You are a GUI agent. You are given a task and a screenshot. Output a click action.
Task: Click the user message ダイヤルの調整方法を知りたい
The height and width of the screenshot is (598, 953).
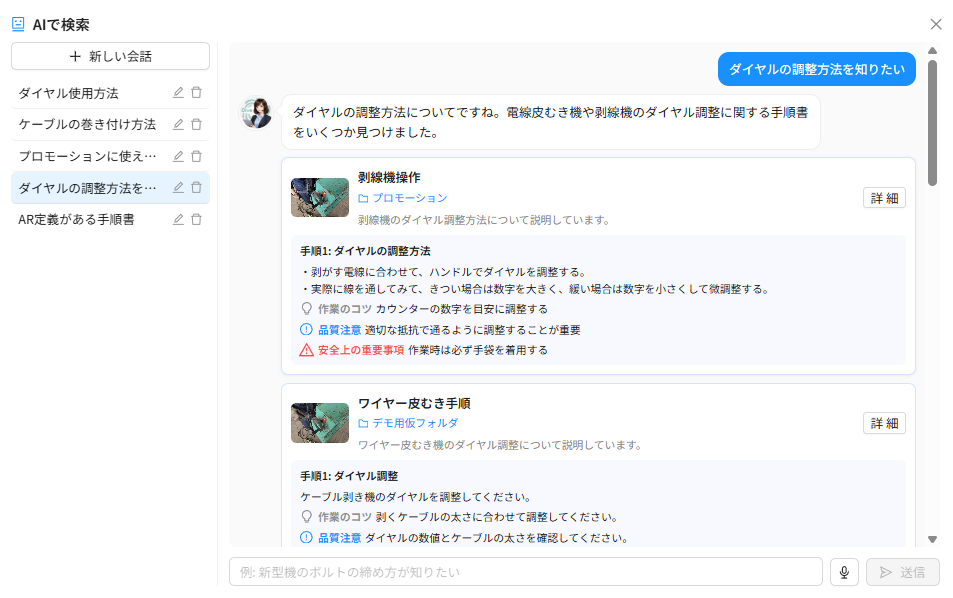click(817, 69)
